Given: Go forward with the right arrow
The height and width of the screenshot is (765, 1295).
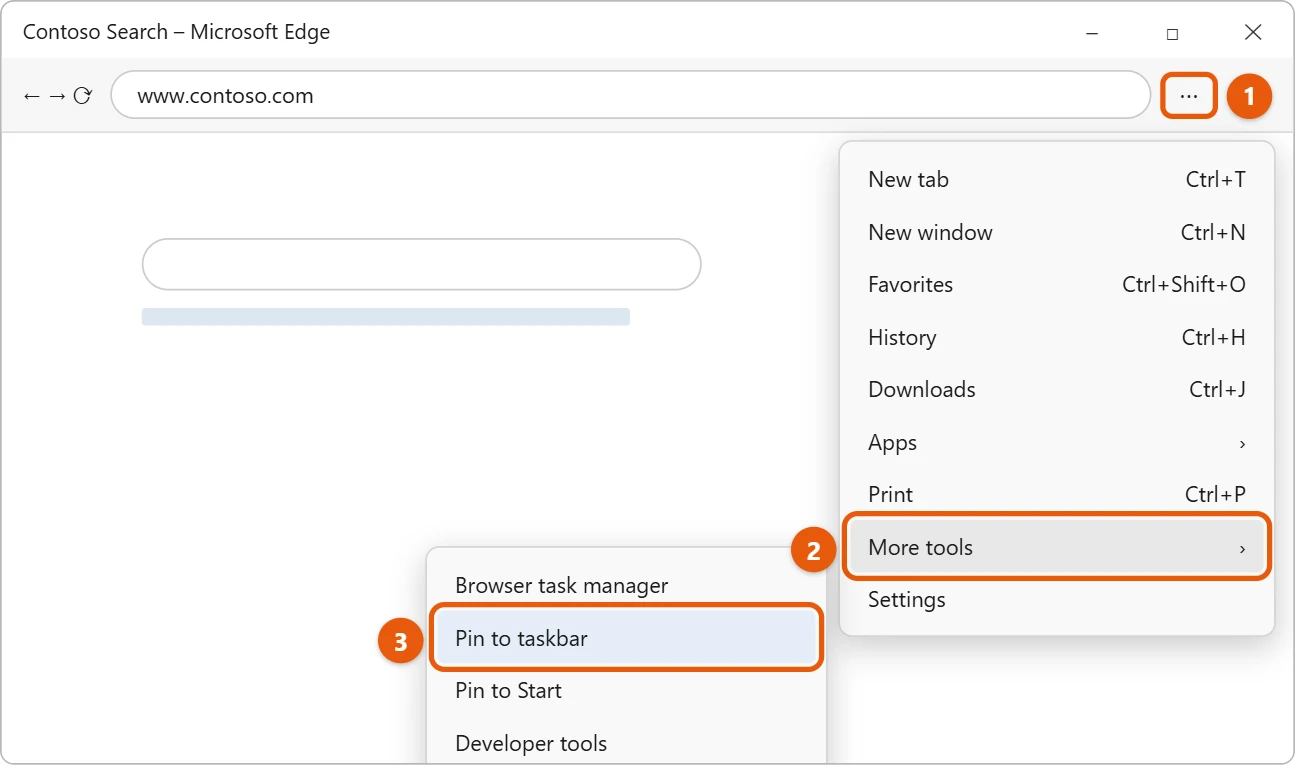Looking at the screenshot, I should pyautogui.click(x=57, y=96).
